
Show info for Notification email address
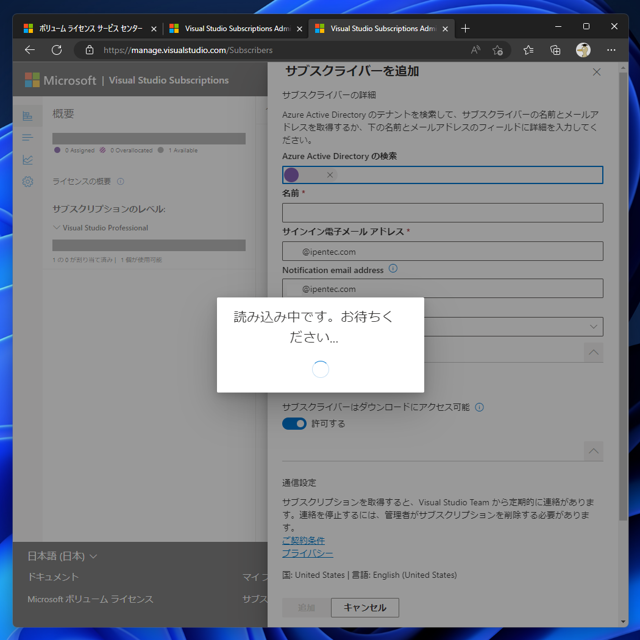[393, 269]
